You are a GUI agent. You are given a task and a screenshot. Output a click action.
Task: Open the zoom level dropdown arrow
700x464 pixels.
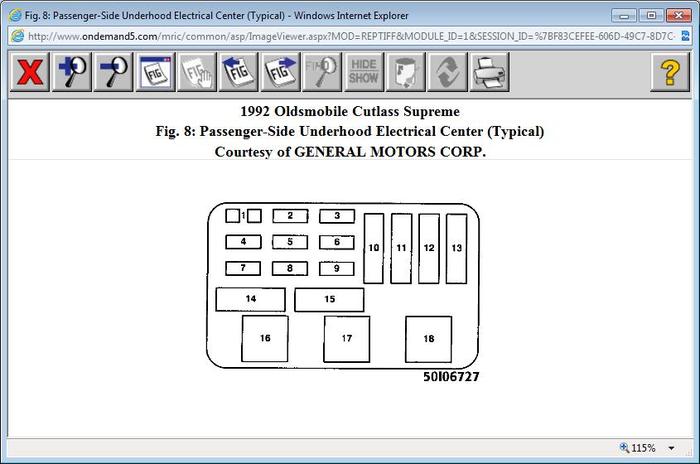click(x=671, y=448)
